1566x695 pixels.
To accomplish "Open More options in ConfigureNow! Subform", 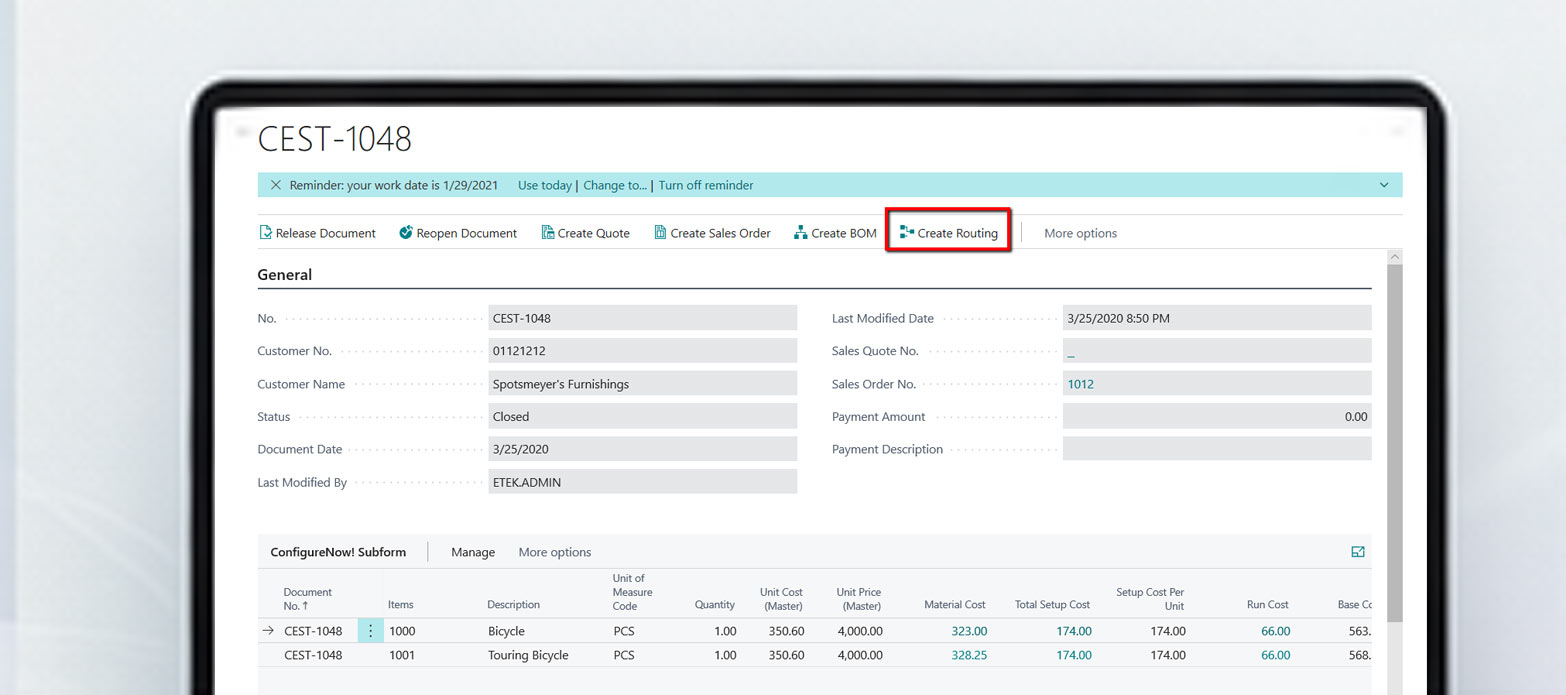I will (x=554, y=552).
